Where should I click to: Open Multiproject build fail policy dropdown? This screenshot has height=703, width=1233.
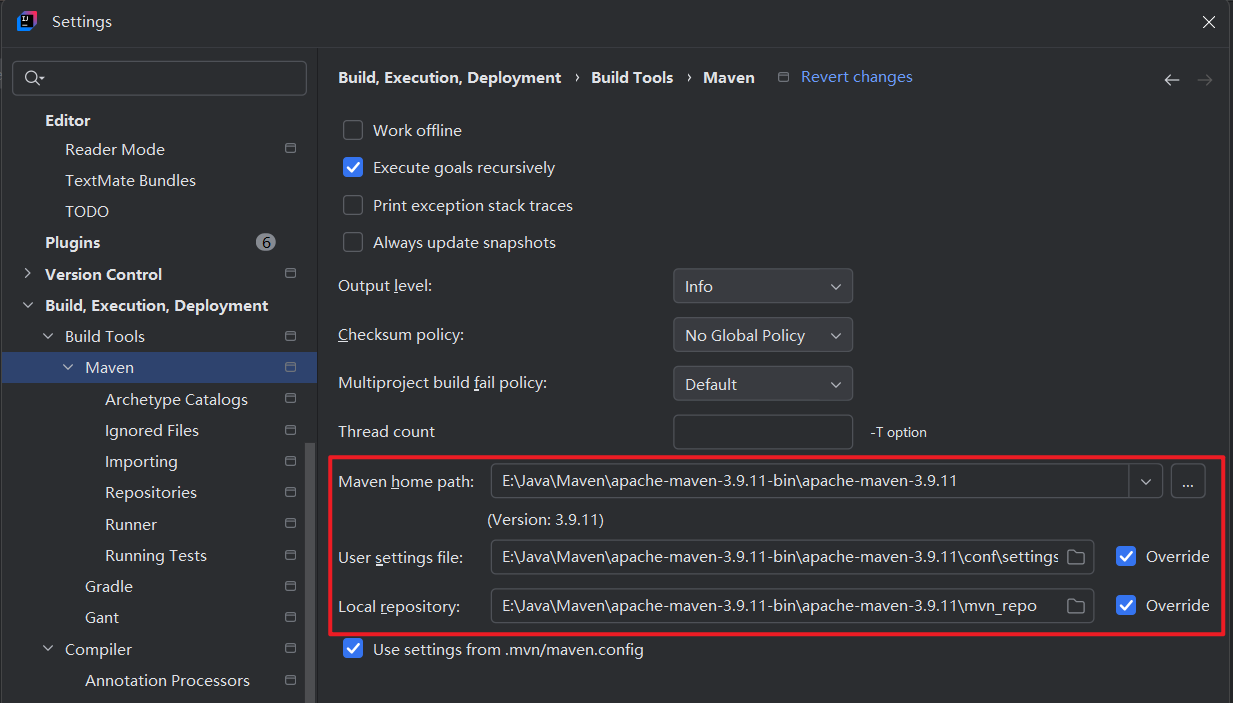click(763, 384)
